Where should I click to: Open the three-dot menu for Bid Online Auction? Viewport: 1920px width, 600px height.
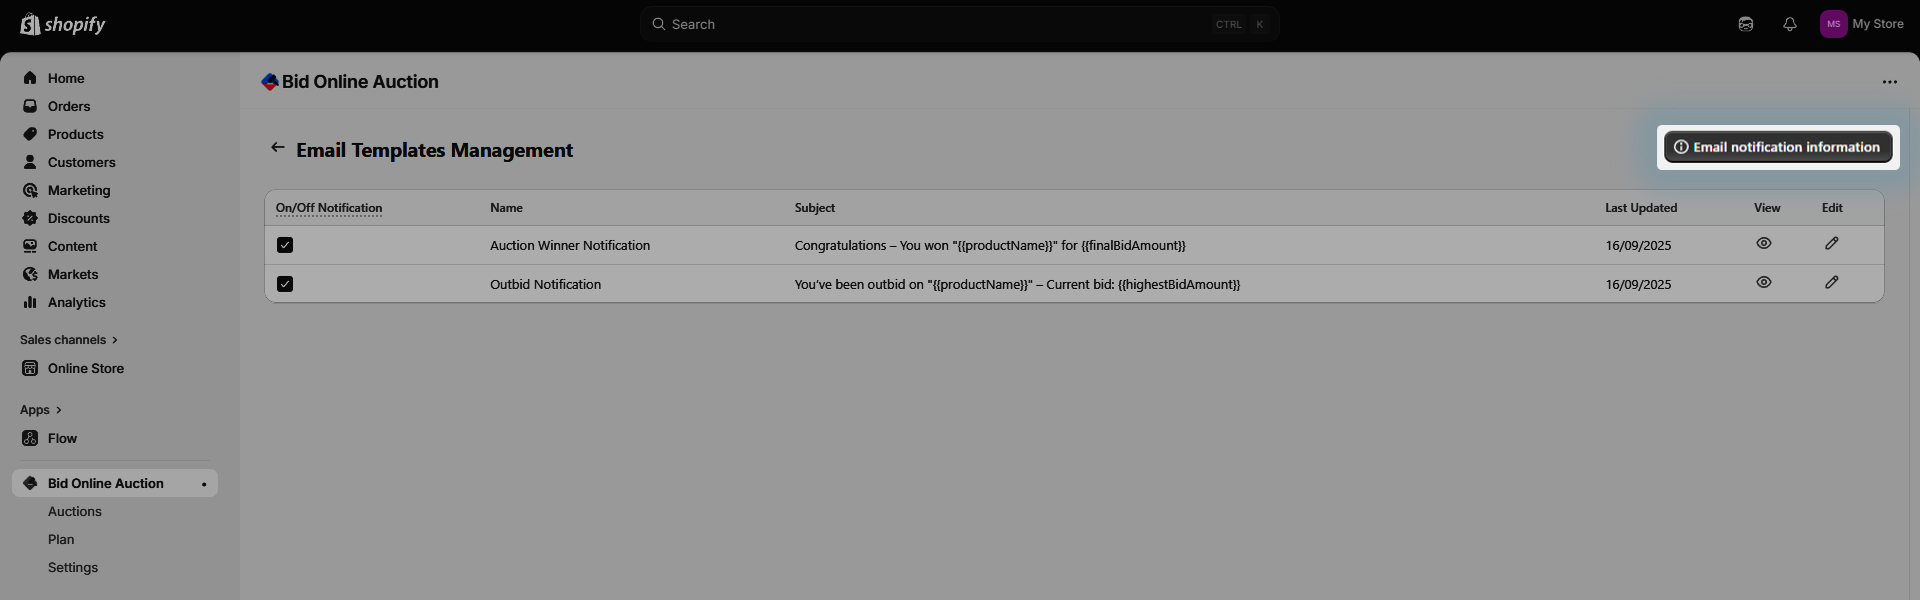pos(1889,82)
